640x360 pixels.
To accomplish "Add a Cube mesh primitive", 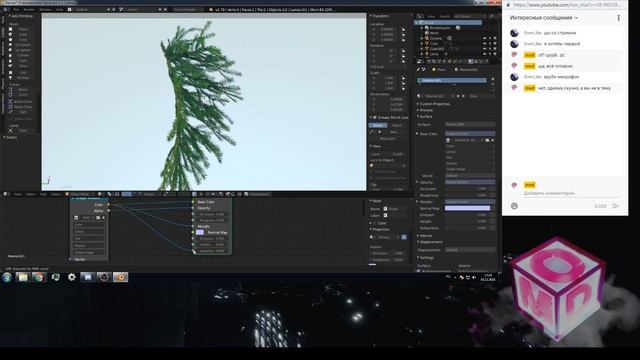I will pyautogui.click(x=23, y=35).
